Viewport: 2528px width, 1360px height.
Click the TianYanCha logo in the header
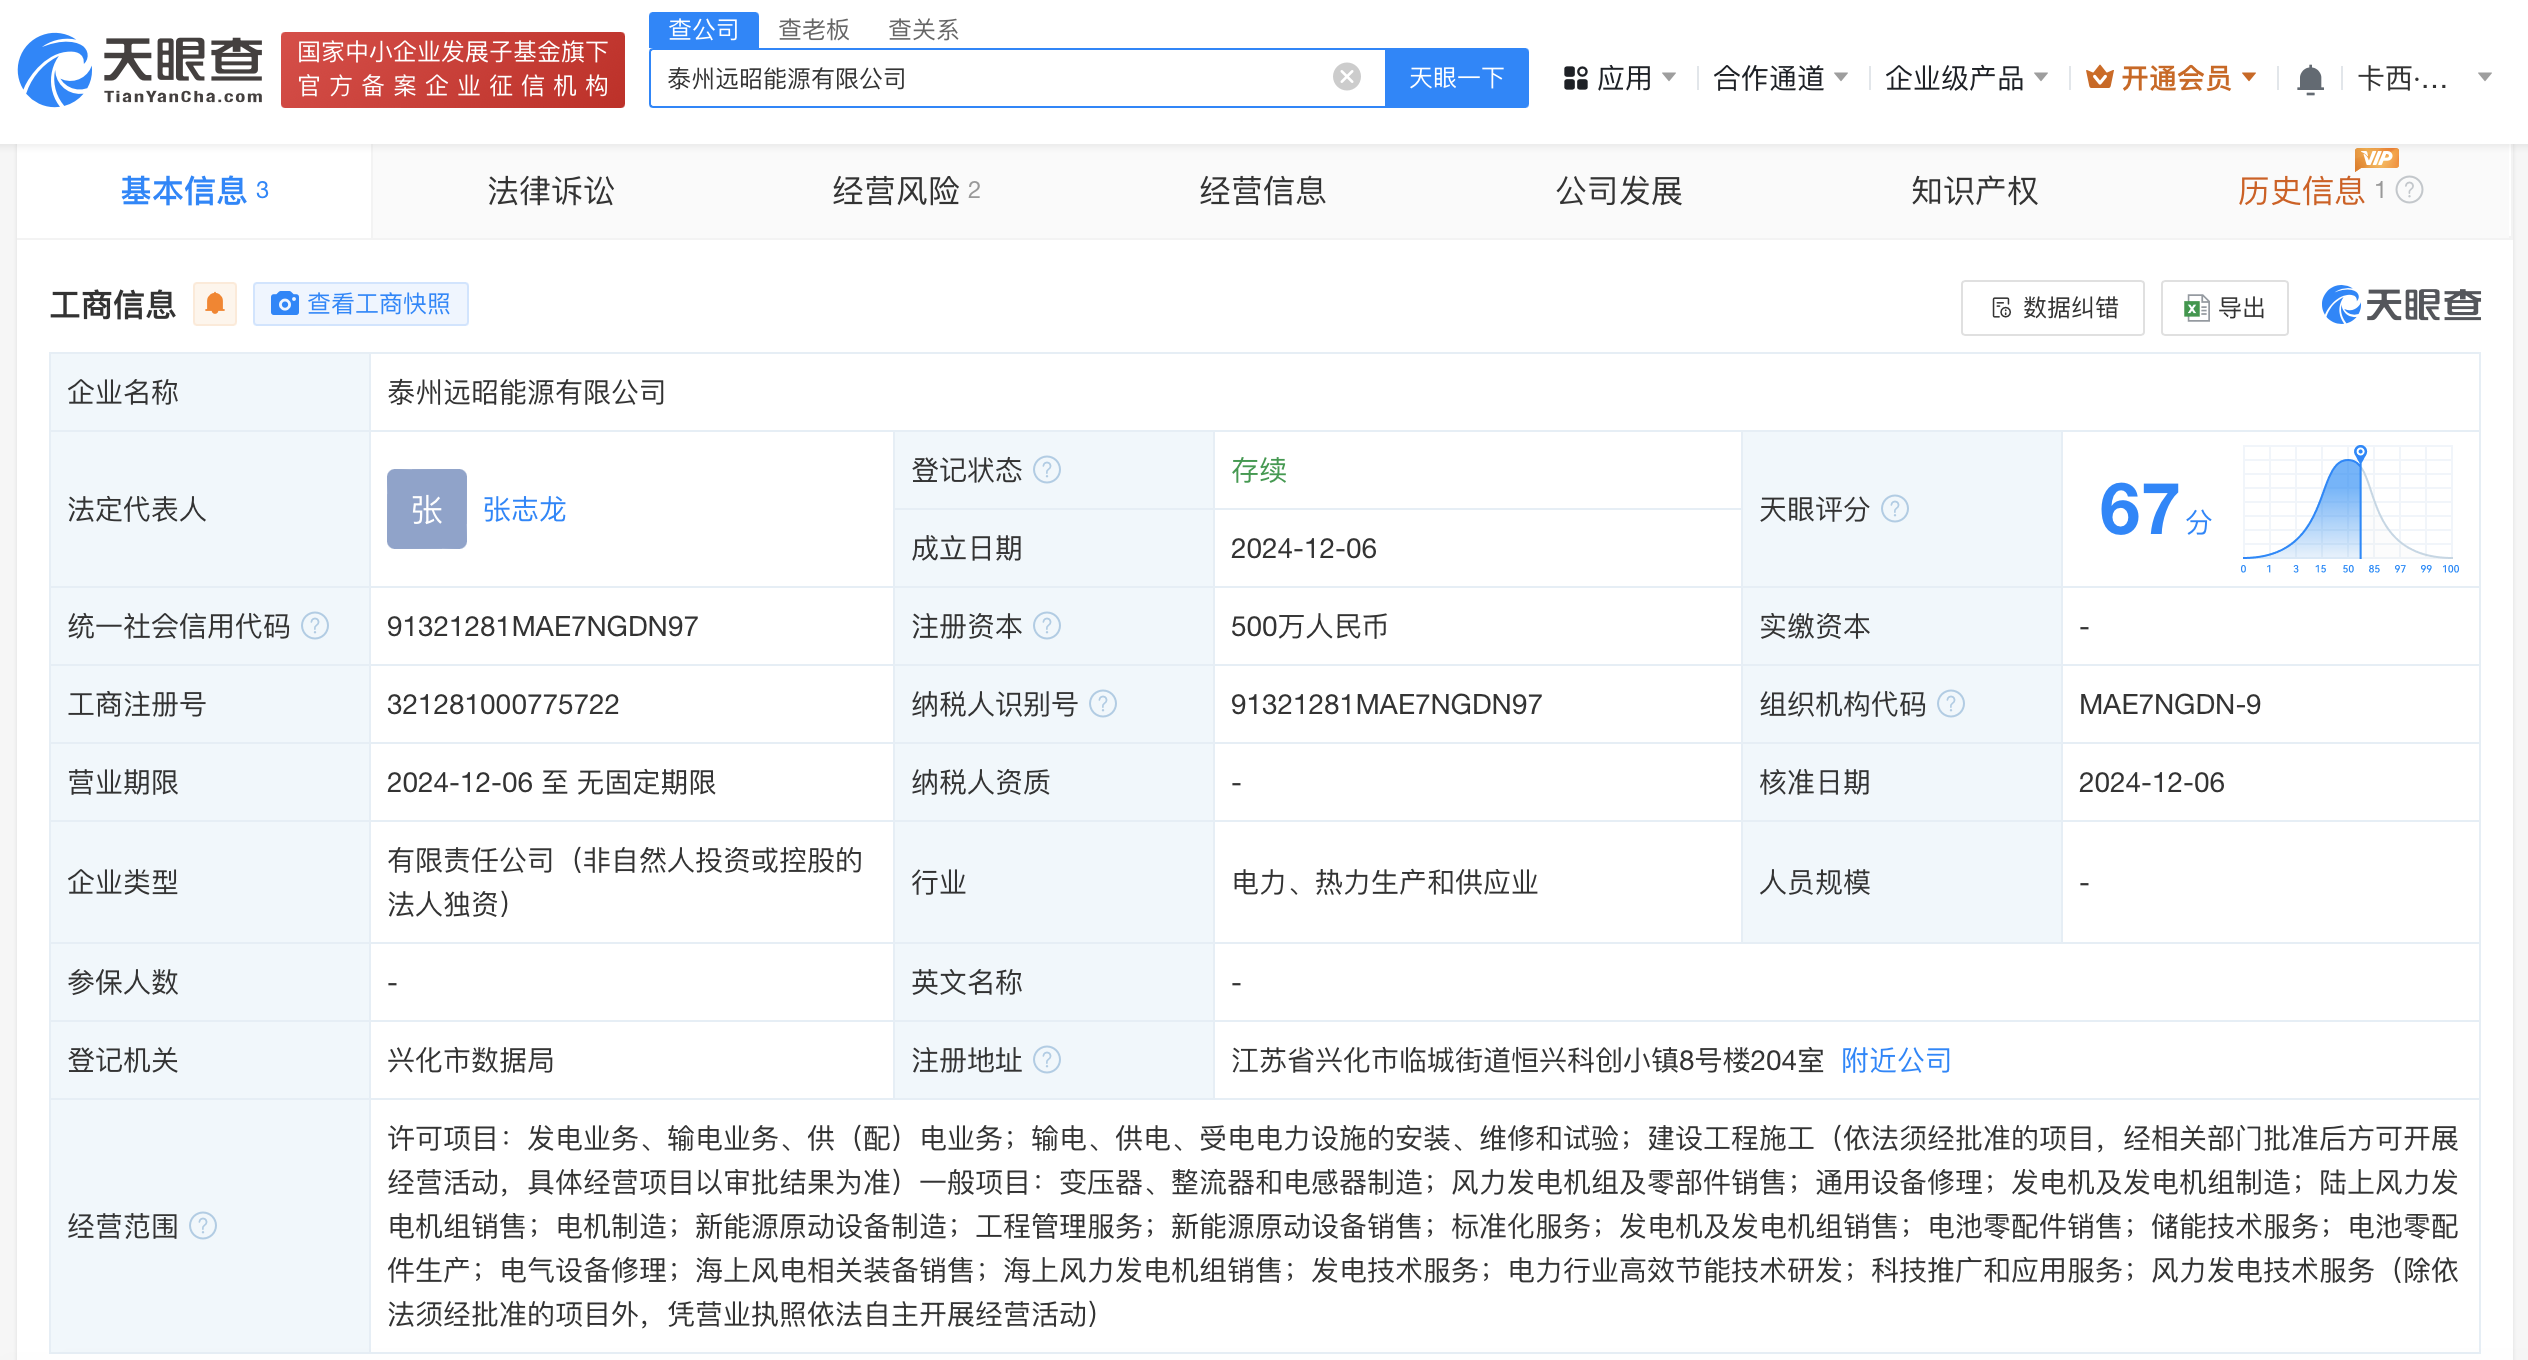tap(140, 70)
